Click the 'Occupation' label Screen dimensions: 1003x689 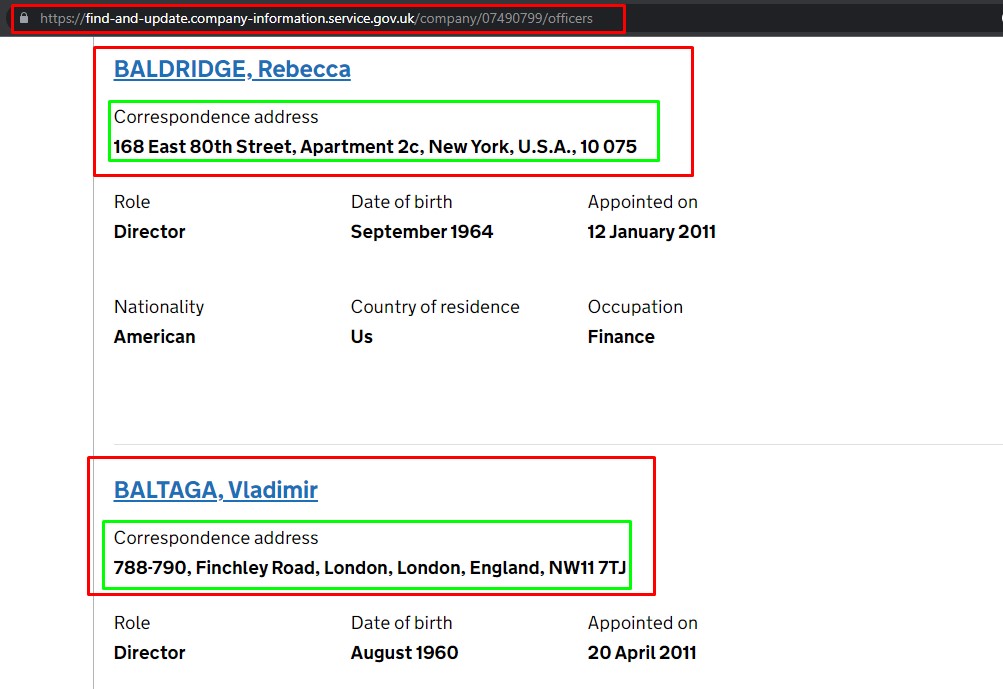(635, 307)
